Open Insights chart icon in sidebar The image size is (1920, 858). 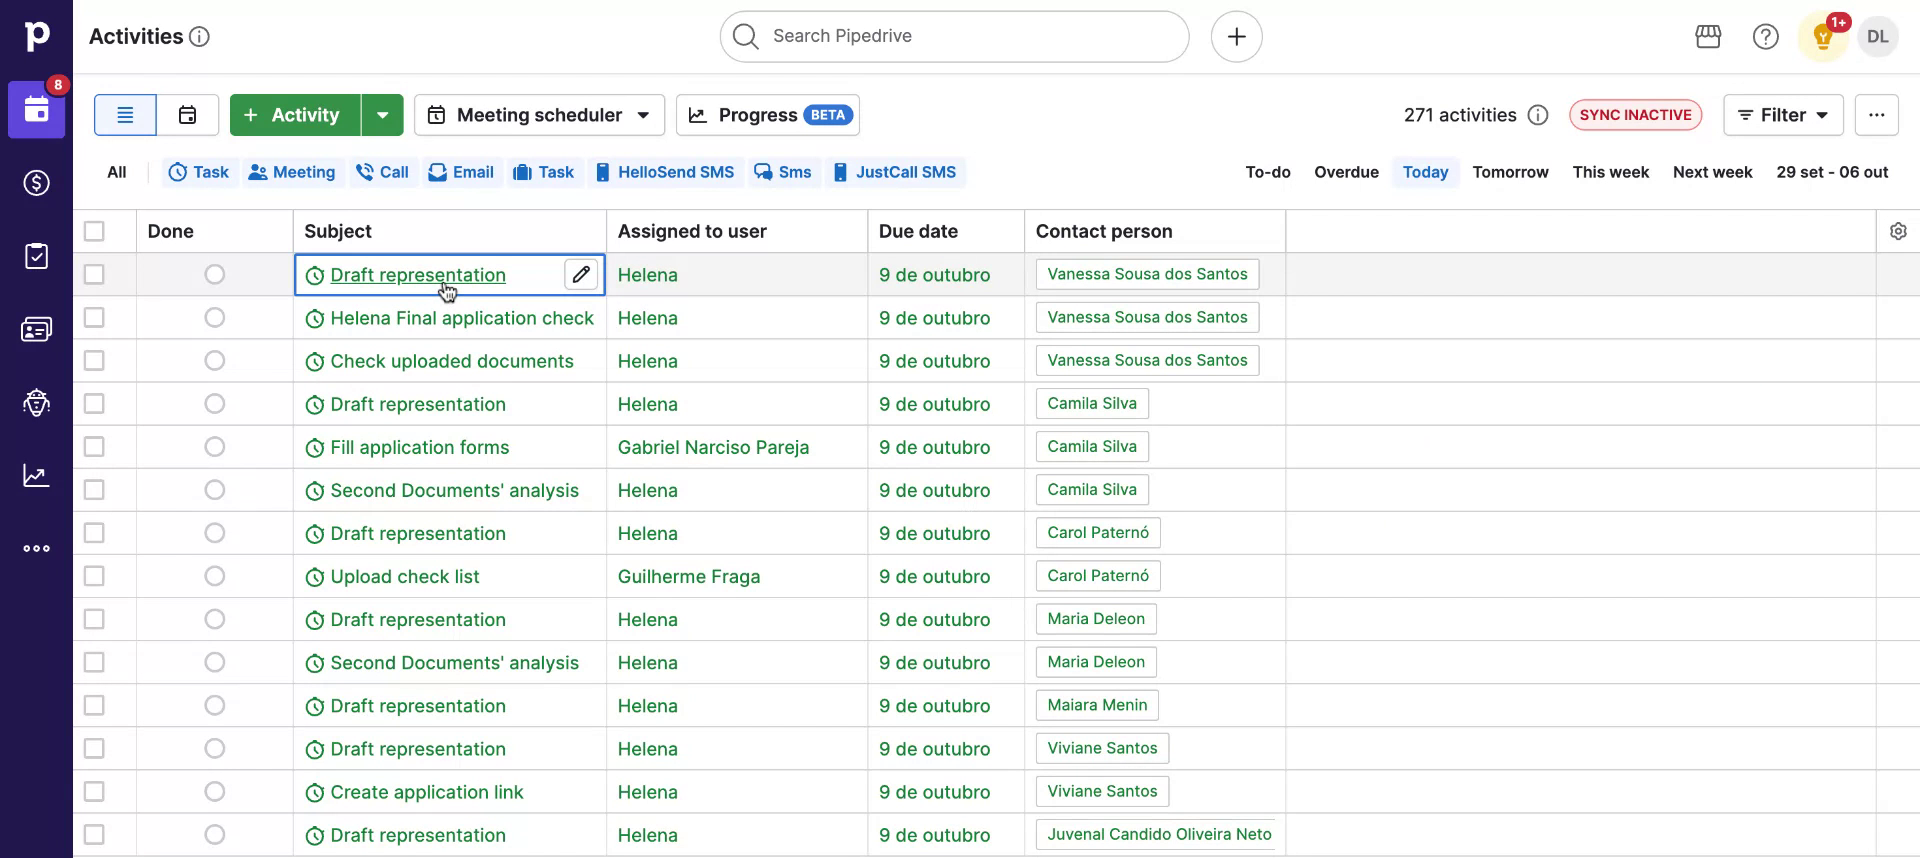[36, 476]
